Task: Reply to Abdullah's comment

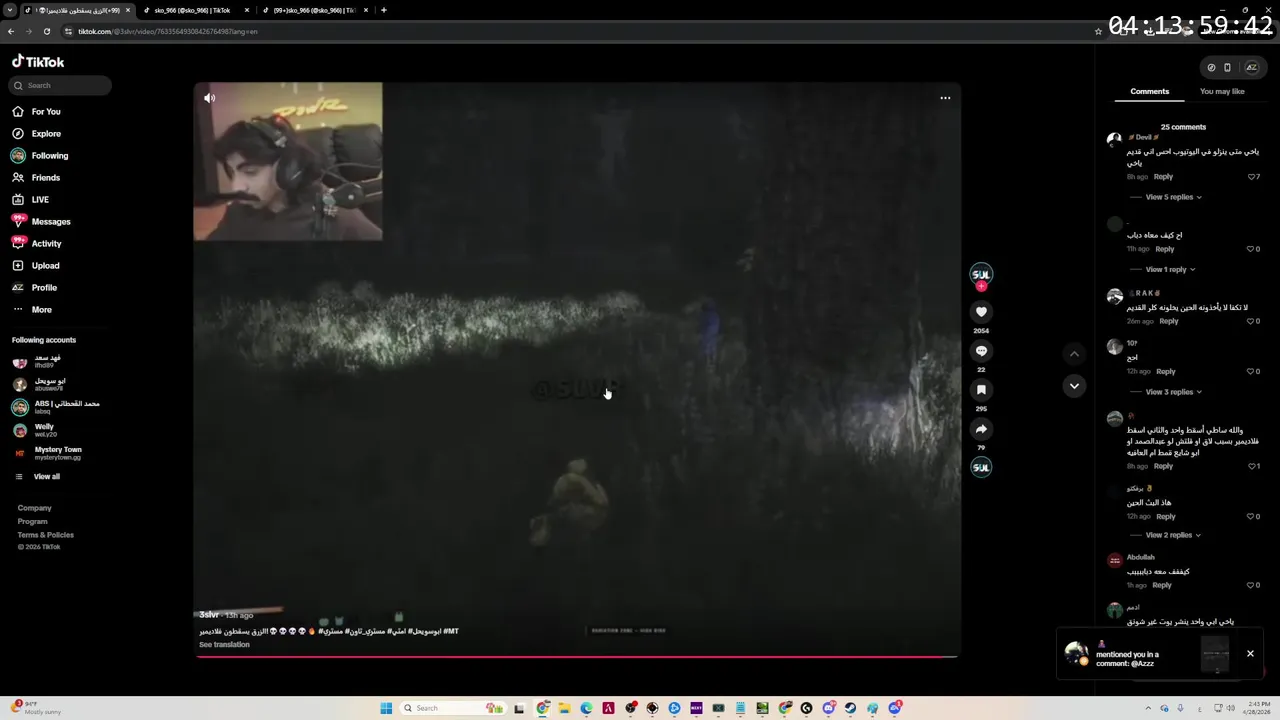Action: [1161, 585]
